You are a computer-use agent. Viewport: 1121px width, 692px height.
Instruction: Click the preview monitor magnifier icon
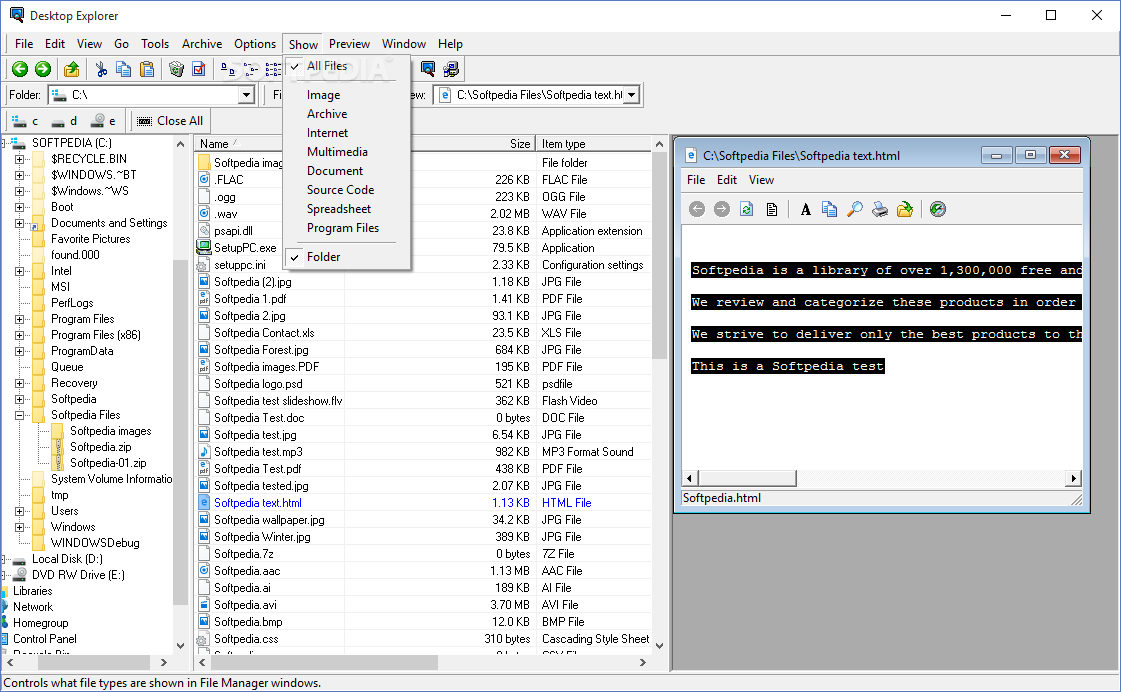pos(428,69)
